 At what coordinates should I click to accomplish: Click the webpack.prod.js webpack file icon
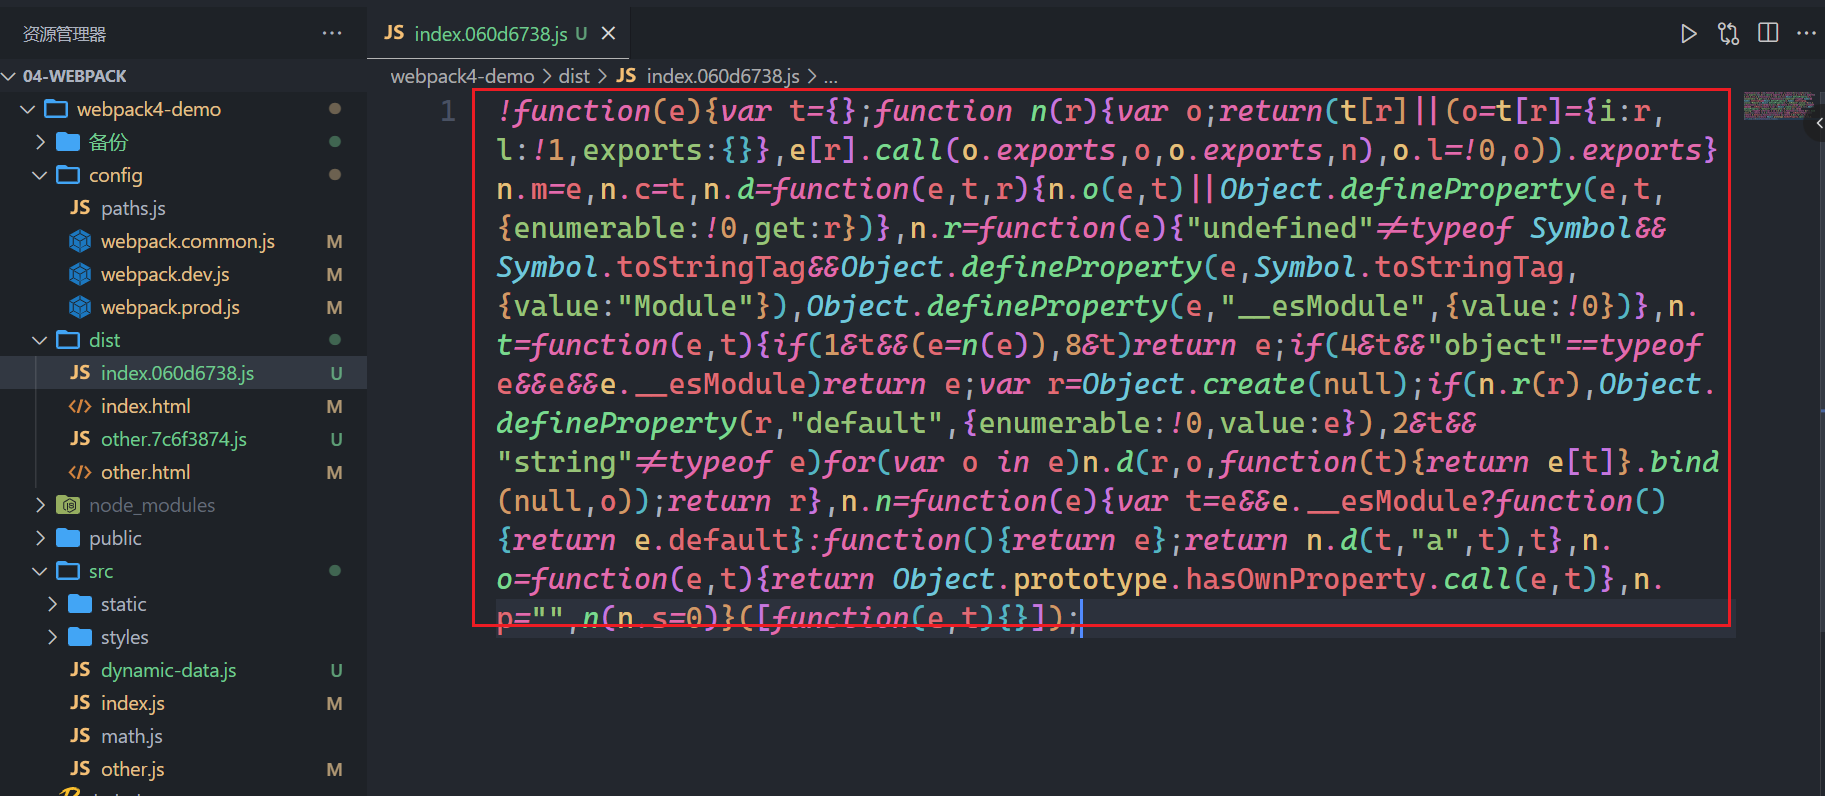pos(80,307)
